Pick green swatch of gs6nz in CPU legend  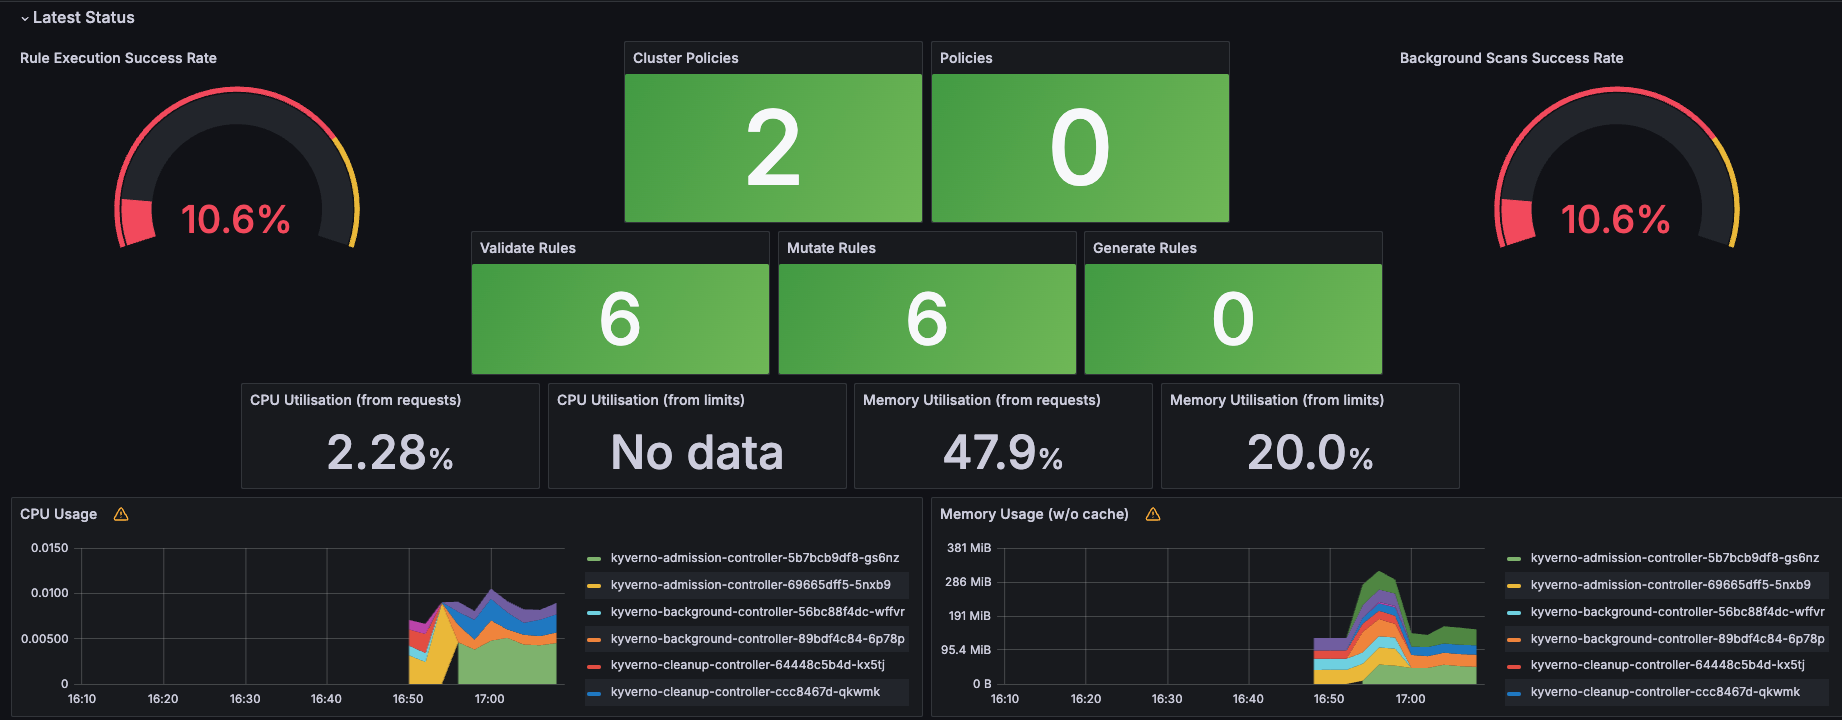click(594, 559)
